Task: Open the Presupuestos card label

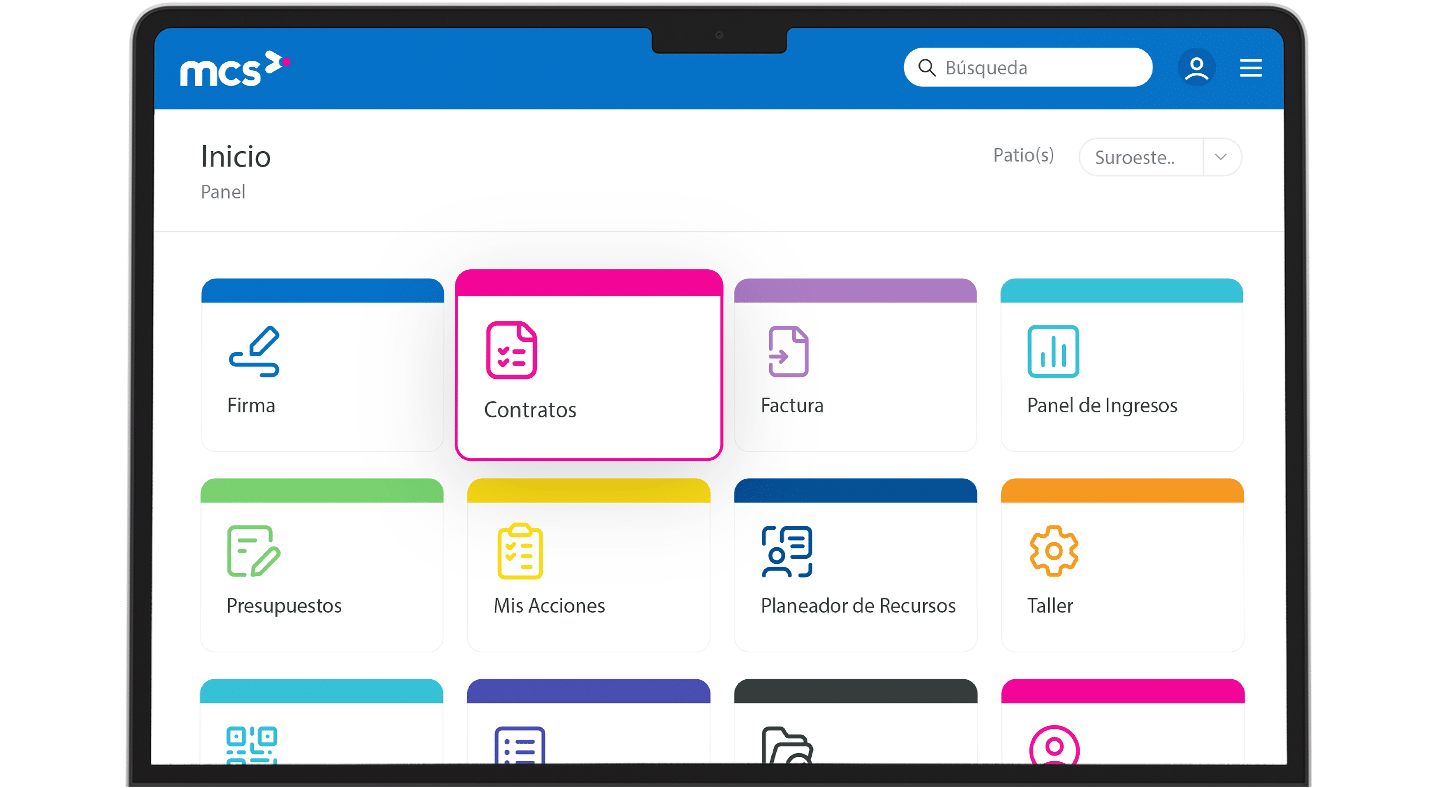Action: (x=284, y=606)
